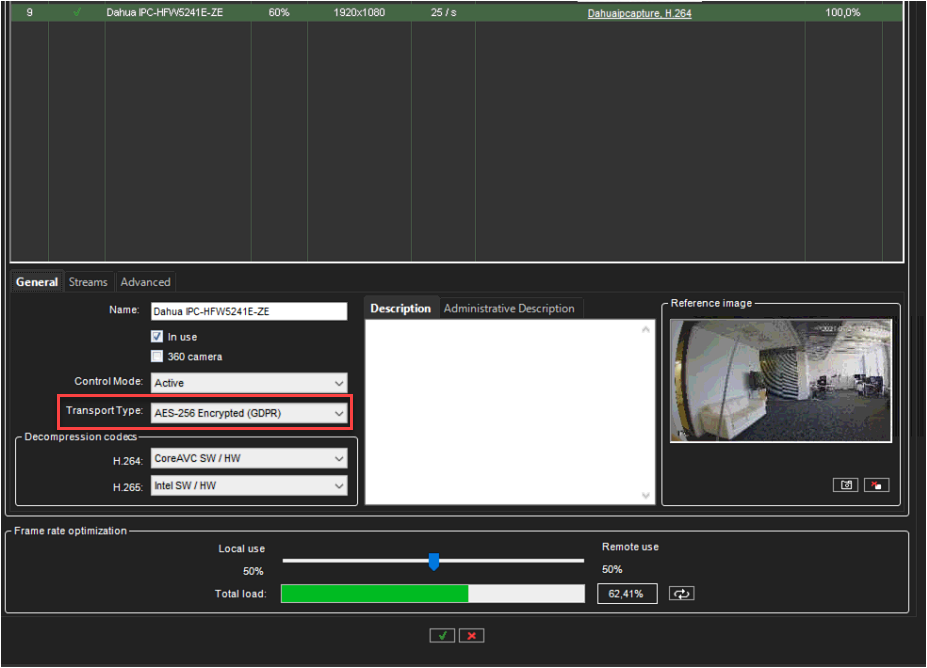
Task: Select the Administrative Description tab
Action: (509, 308)
